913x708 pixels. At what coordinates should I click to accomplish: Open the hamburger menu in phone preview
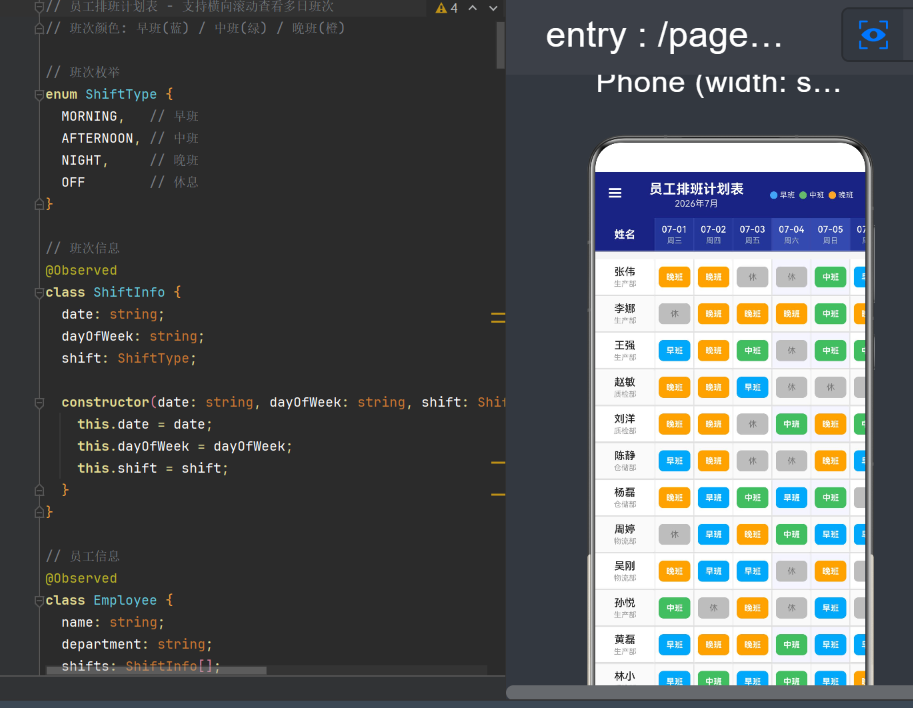click(x=615, y=193)
